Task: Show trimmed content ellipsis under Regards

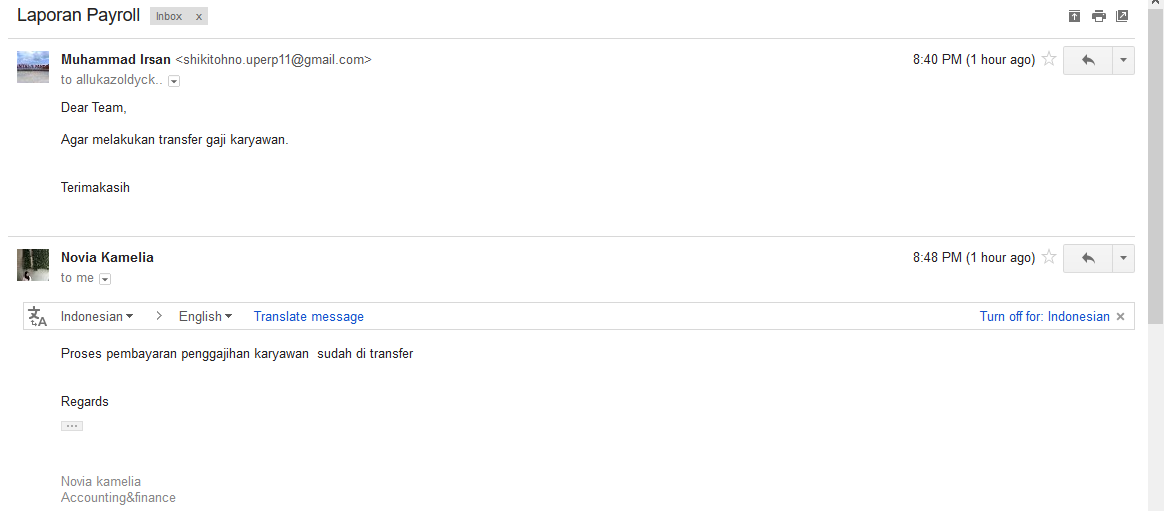Action: 71,426
